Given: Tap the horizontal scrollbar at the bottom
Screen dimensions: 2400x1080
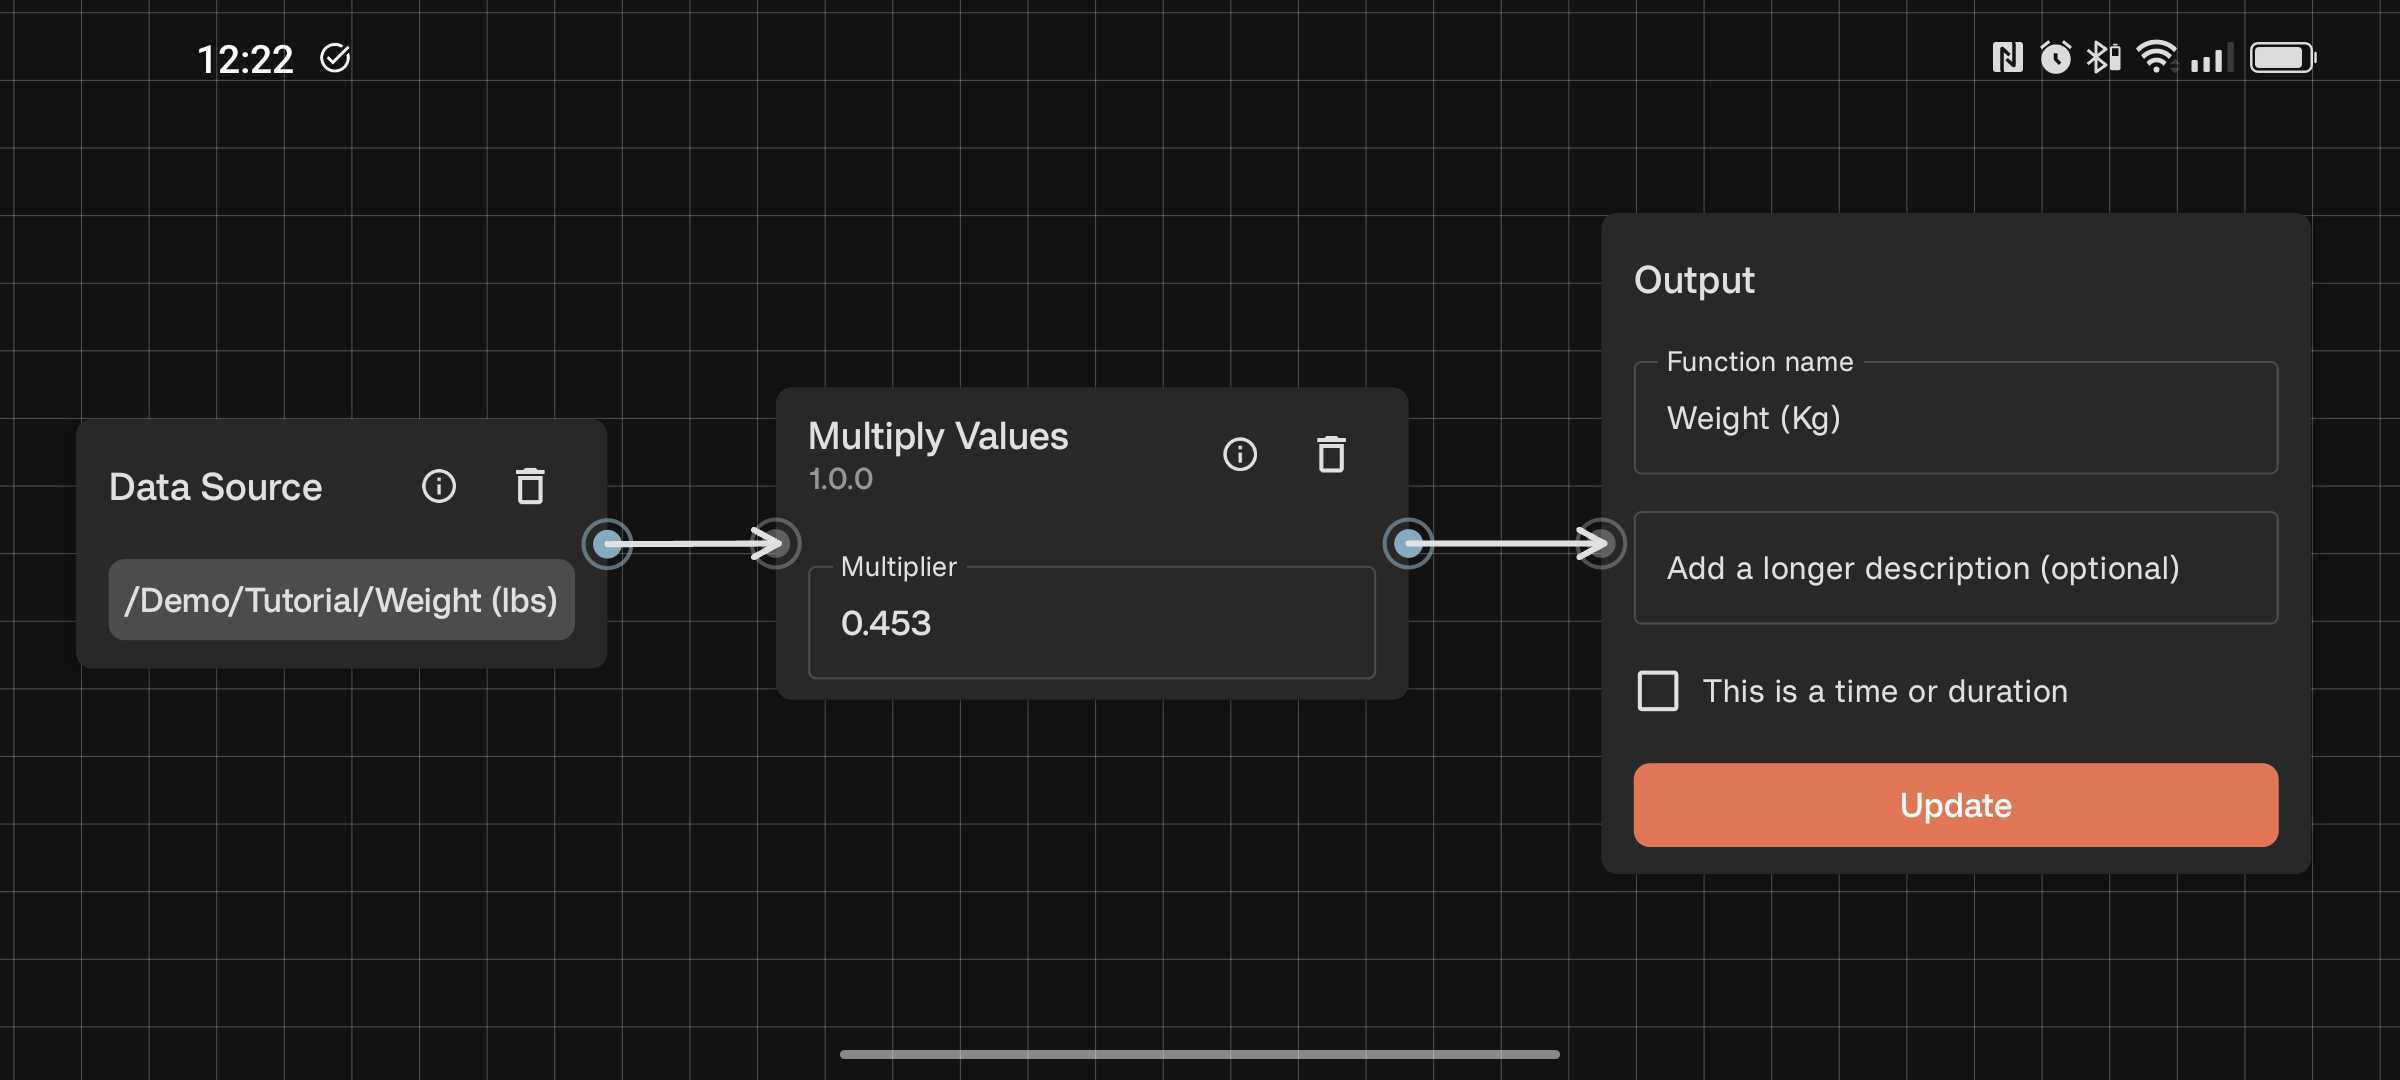Looking at the screenshot, I should tap(1199, 1053).
